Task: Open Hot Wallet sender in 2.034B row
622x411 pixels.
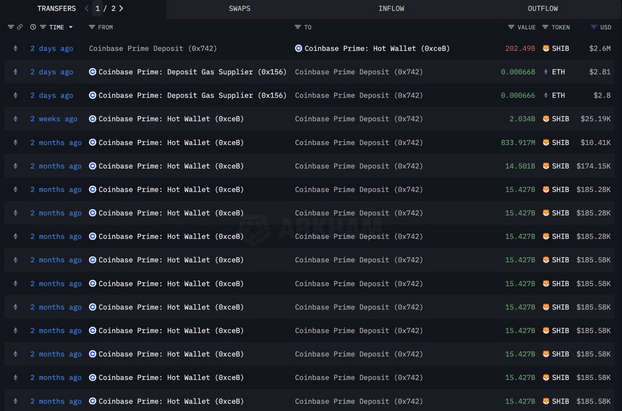Action: [171, 119]
